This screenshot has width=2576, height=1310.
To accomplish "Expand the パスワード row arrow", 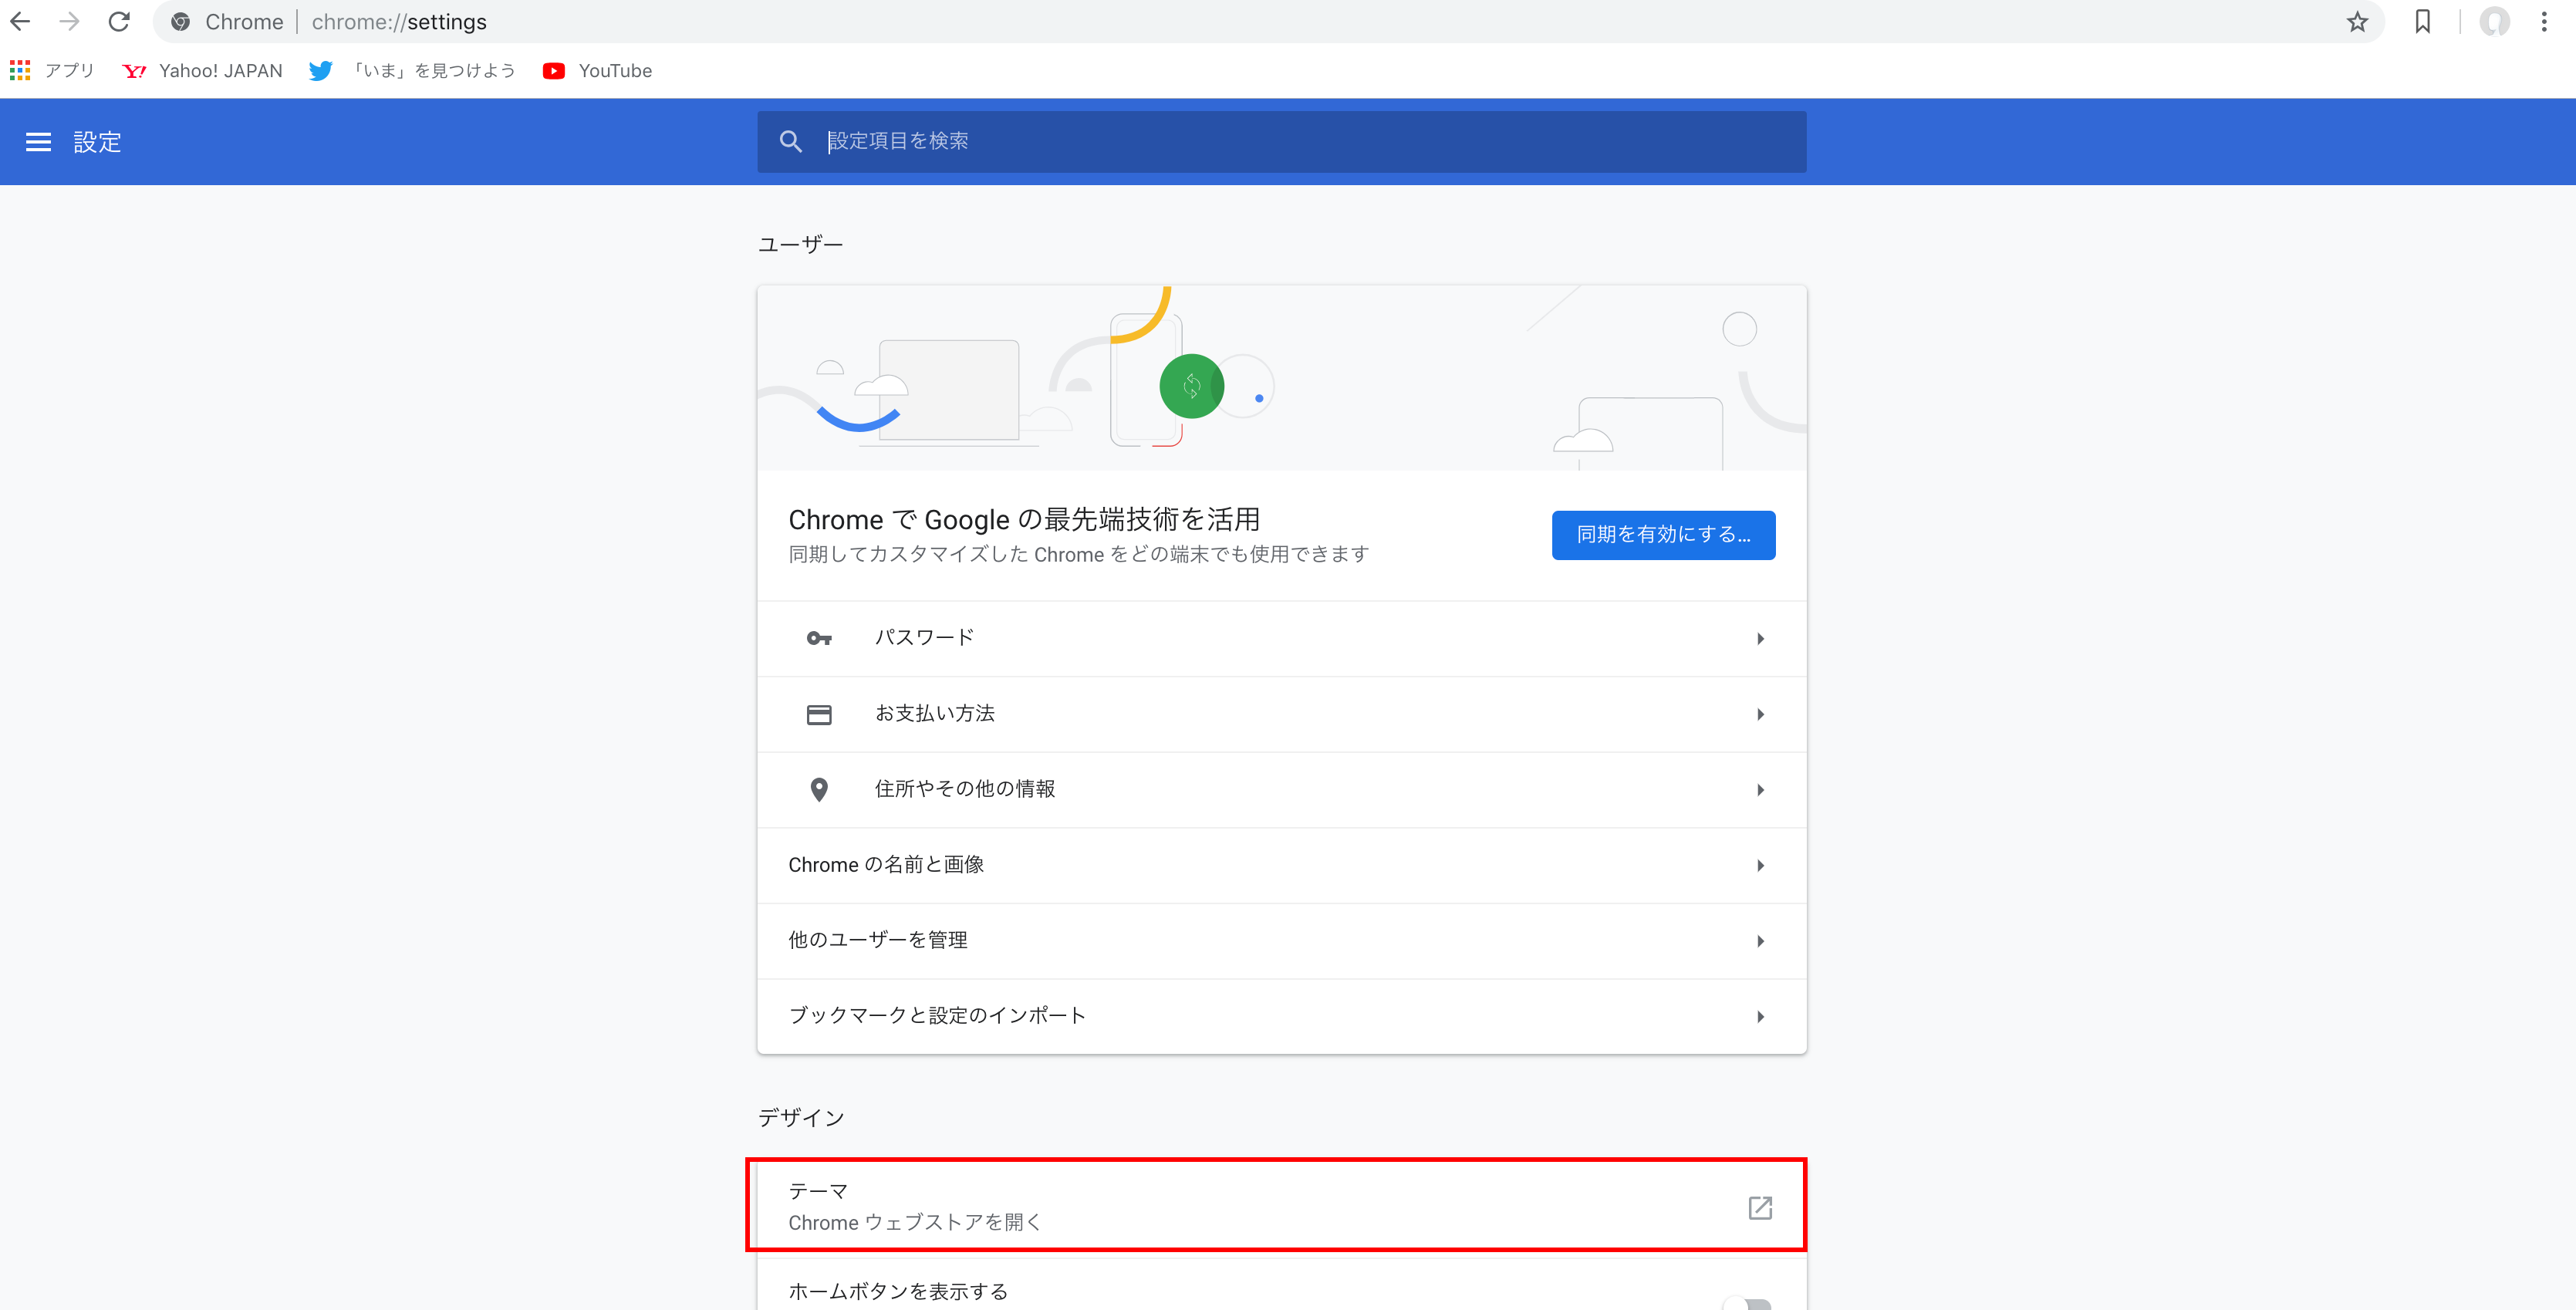I will coord(1760,638).
